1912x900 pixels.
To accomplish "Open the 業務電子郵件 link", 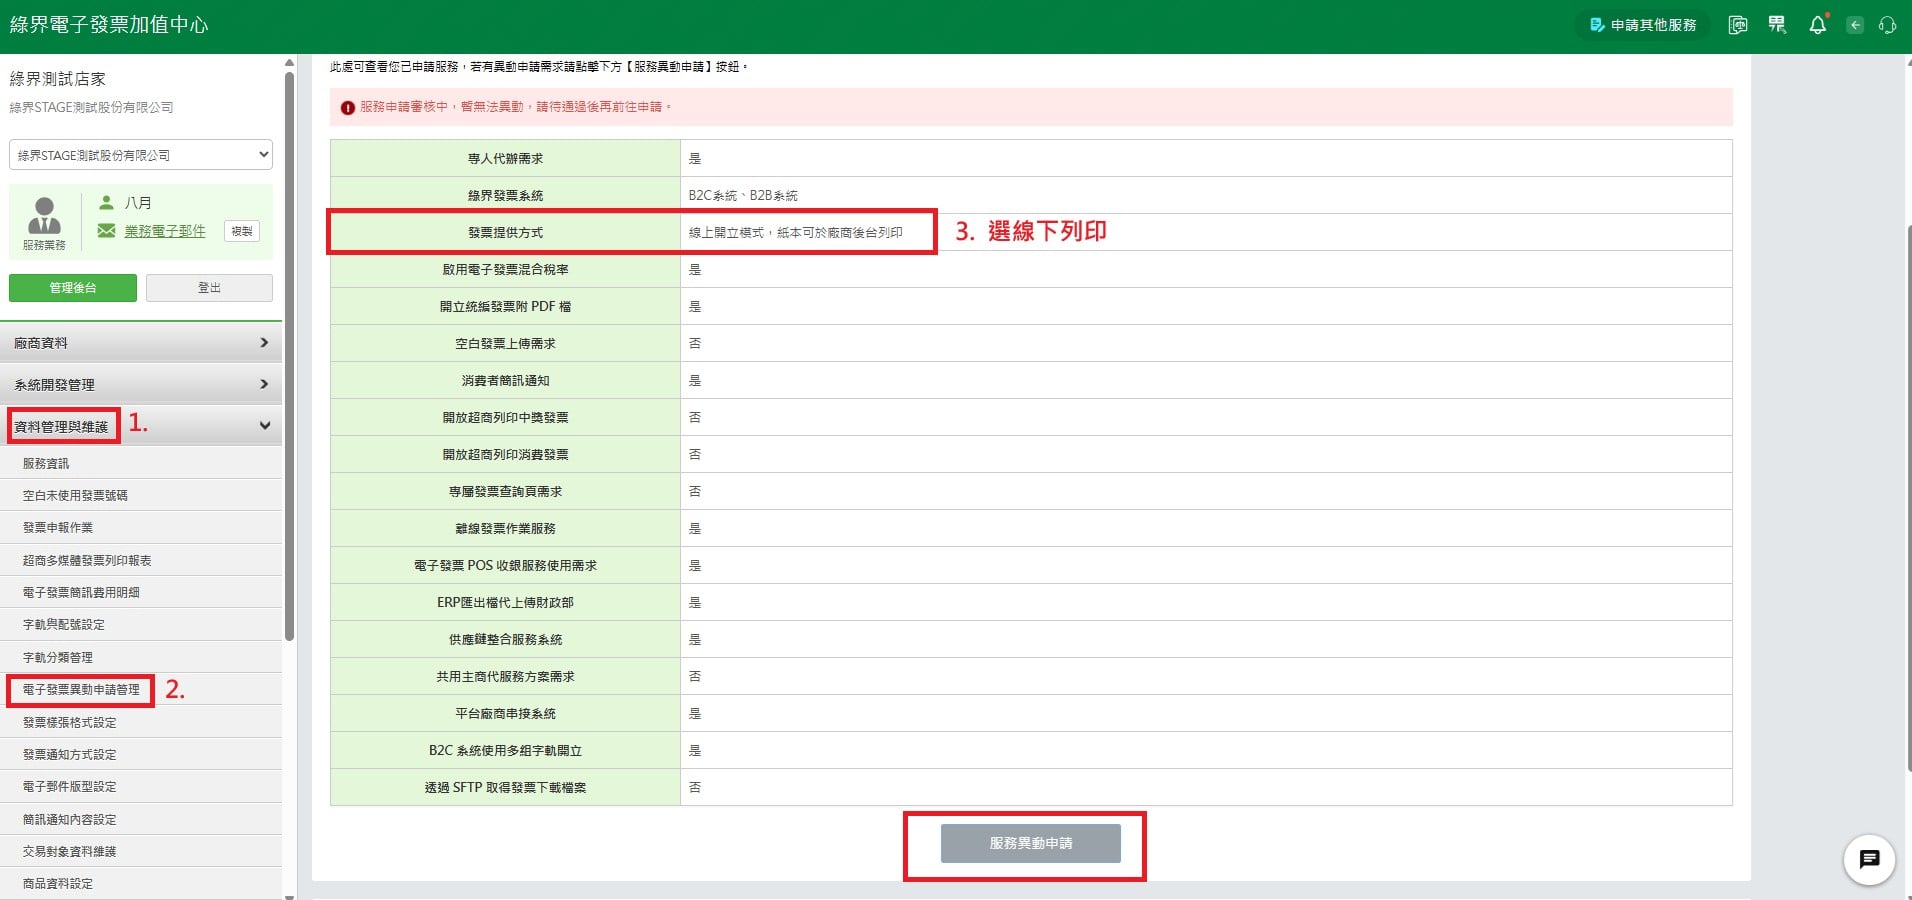I will 165,231.
